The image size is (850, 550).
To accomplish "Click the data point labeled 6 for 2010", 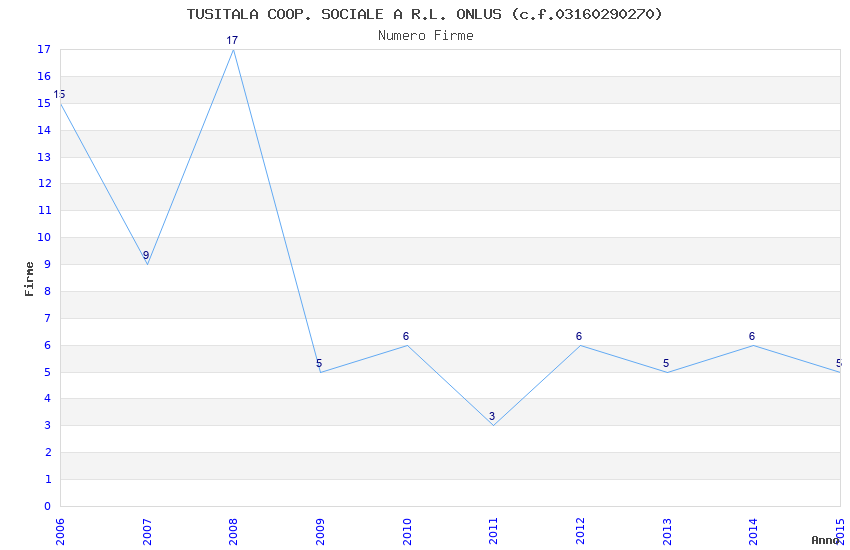I will pos(405,336).
